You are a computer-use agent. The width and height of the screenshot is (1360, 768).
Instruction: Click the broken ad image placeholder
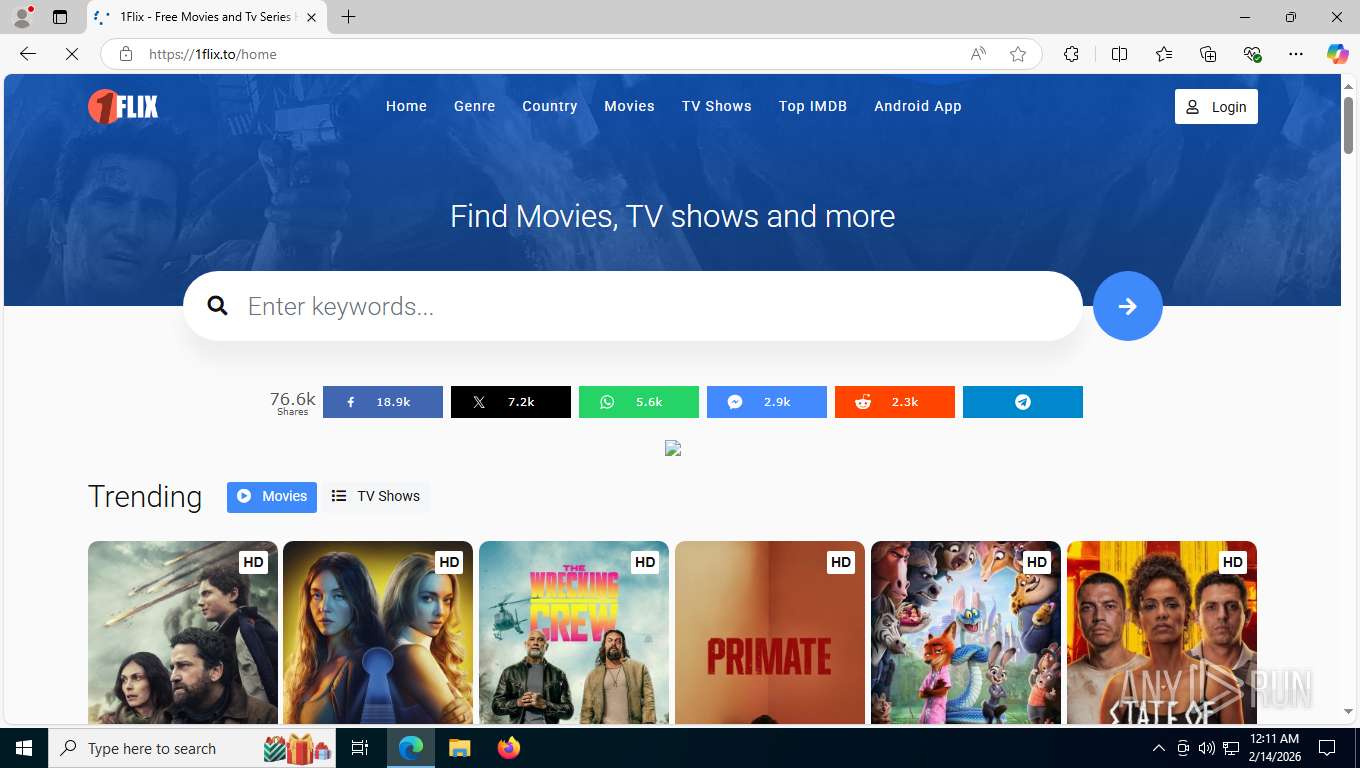[673, 449]
